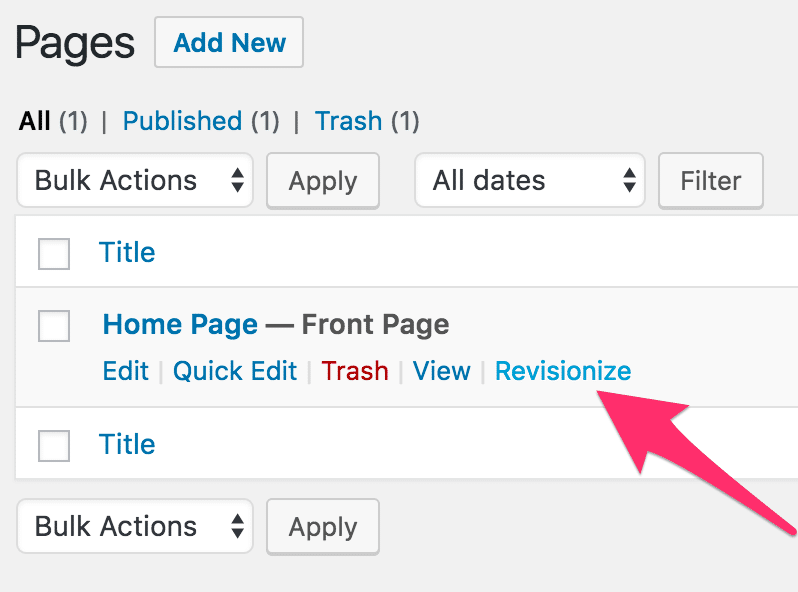Filter list by Published pages
The height and width of the screenshot is (592, 798).
pos(182,121)
